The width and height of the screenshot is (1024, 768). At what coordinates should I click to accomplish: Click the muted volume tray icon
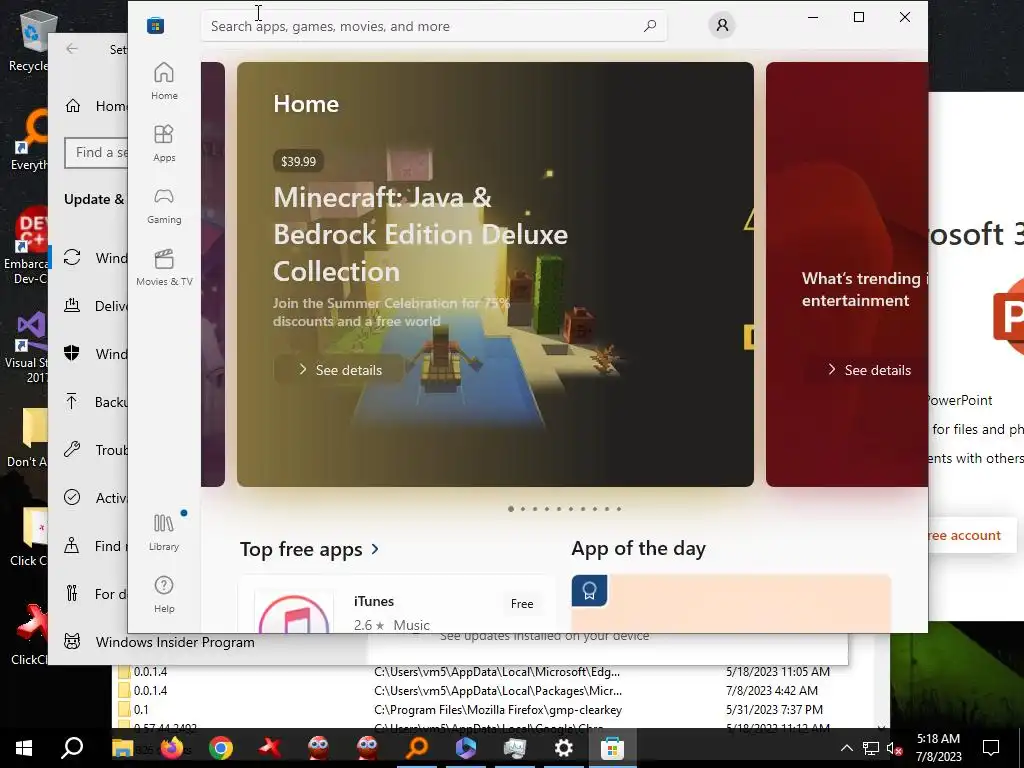tap(894, 748)
